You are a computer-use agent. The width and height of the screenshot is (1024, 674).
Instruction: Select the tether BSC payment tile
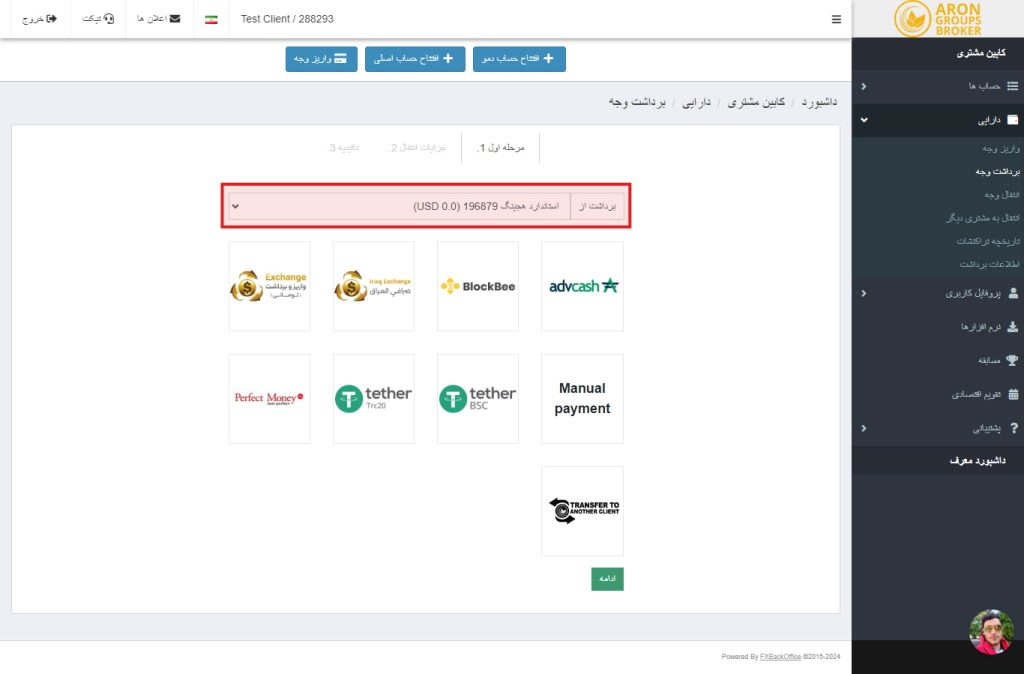477,398
